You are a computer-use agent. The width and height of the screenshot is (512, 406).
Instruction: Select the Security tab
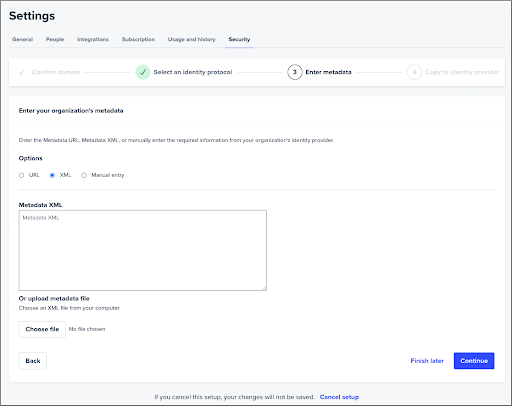click(x=239, y=39)
